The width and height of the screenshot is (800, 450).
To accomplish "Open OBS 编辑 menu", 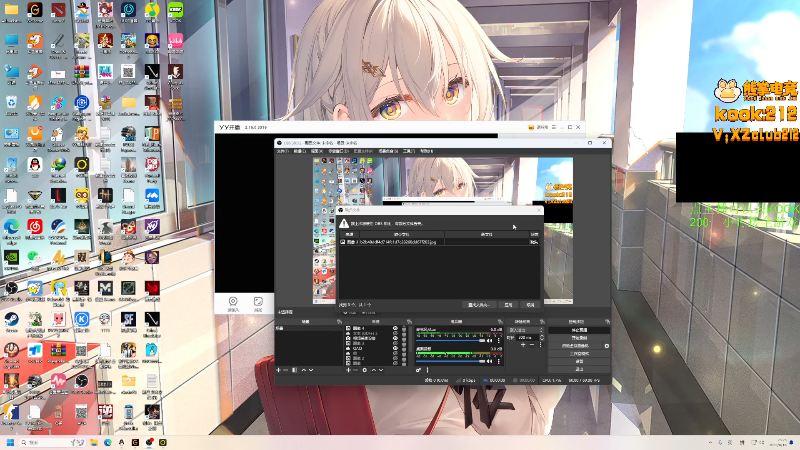I will point(299,151).
